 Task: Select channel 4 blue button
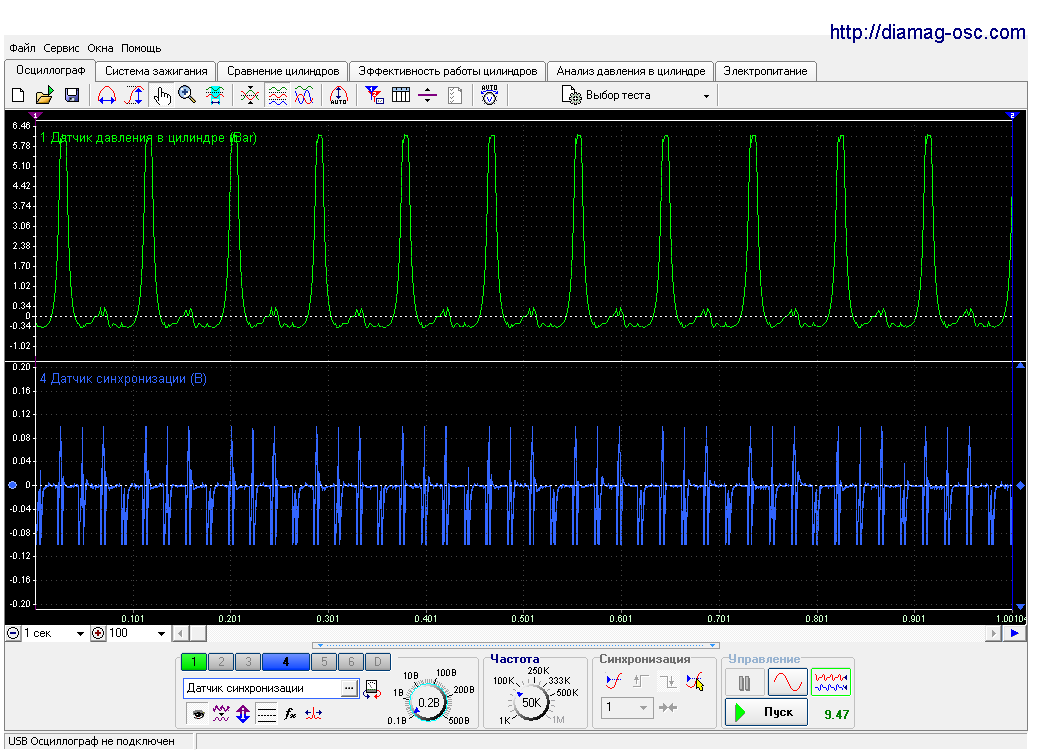[286, 661]
